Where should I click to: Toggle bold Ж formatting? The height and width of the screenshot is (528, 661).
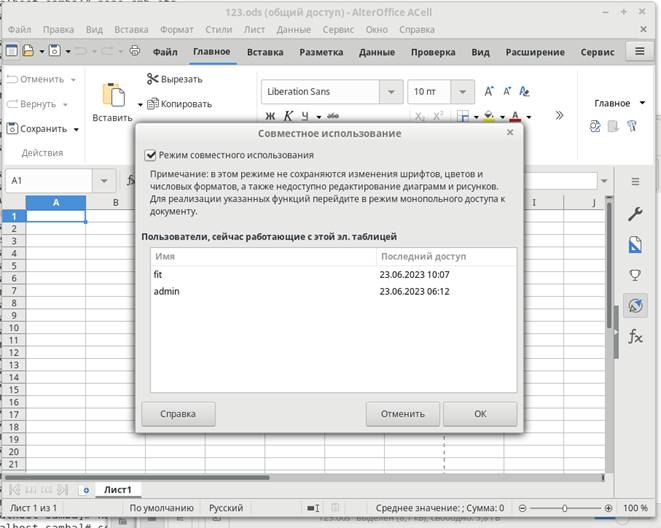point(270,116)
